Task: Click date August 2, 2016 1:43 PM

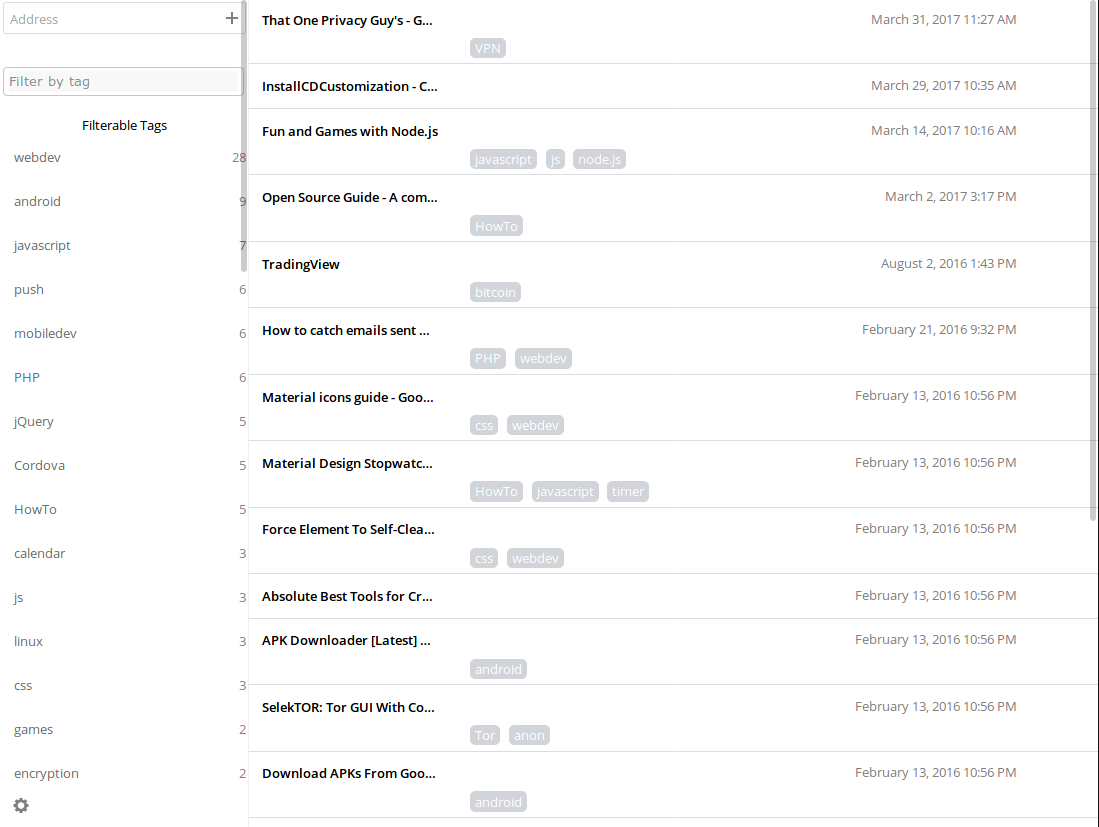Action: pos(948,264)
